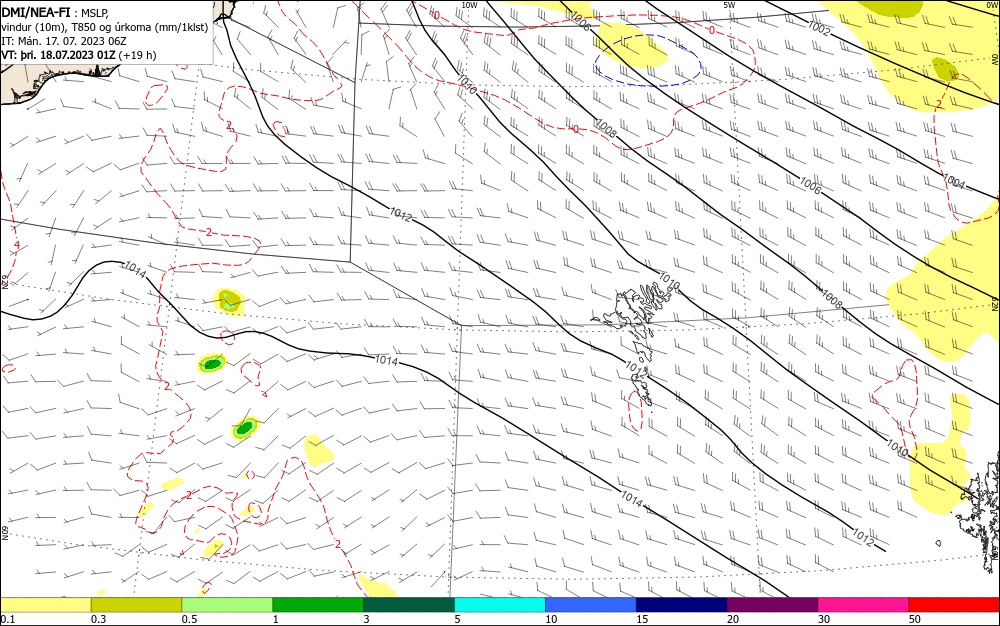Click the "(+19 h)" forecast offset text

137,55
